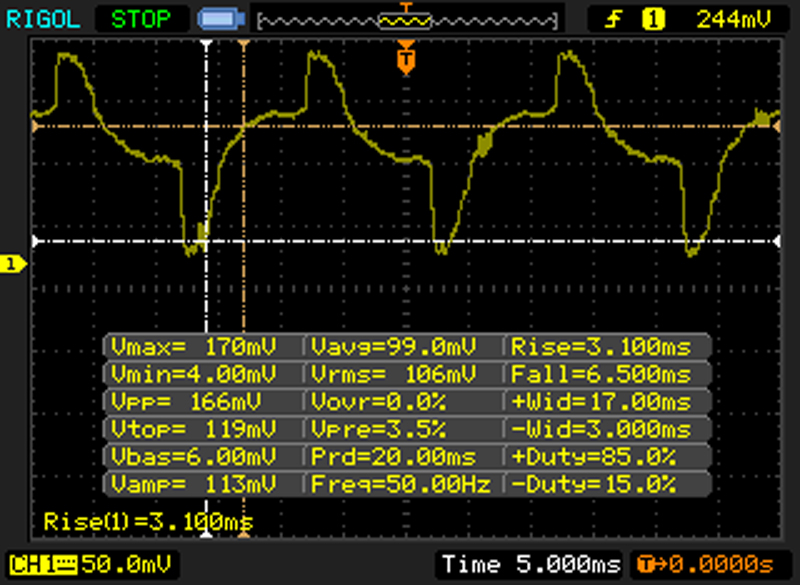Click the Vrms= 106mV measurement
Image resolution: width=800 pixels, height=585 pixels.
point(393,374)
